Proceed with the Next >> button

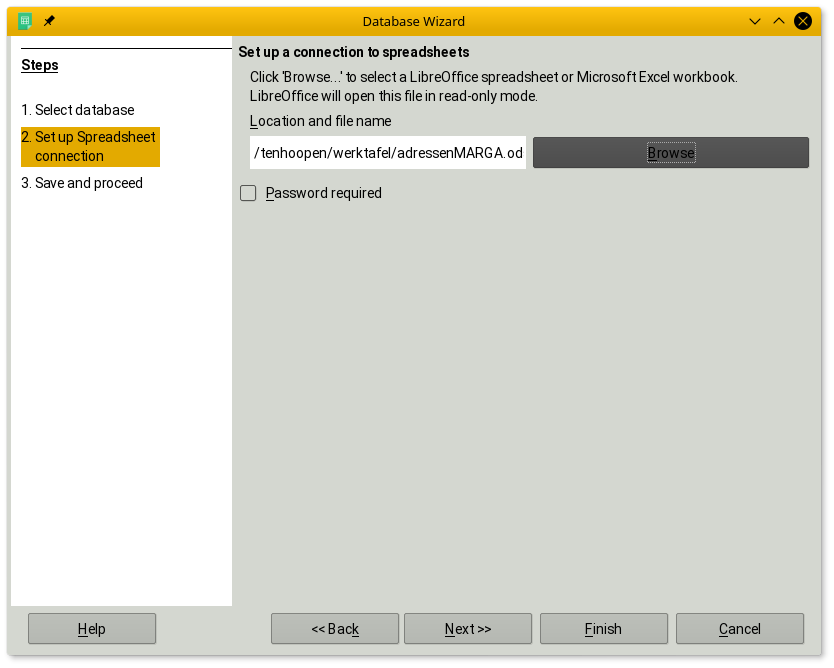point(468,629)
